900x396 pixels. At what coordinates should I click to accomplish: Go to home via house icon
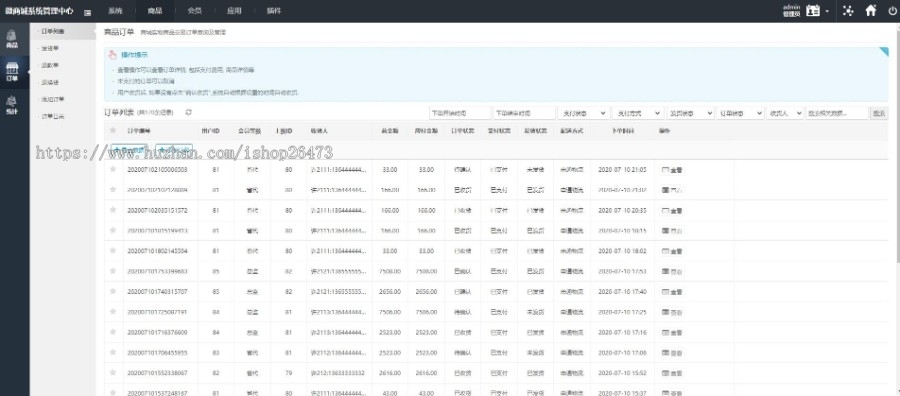pyautogui.click(x=871, y=10)
